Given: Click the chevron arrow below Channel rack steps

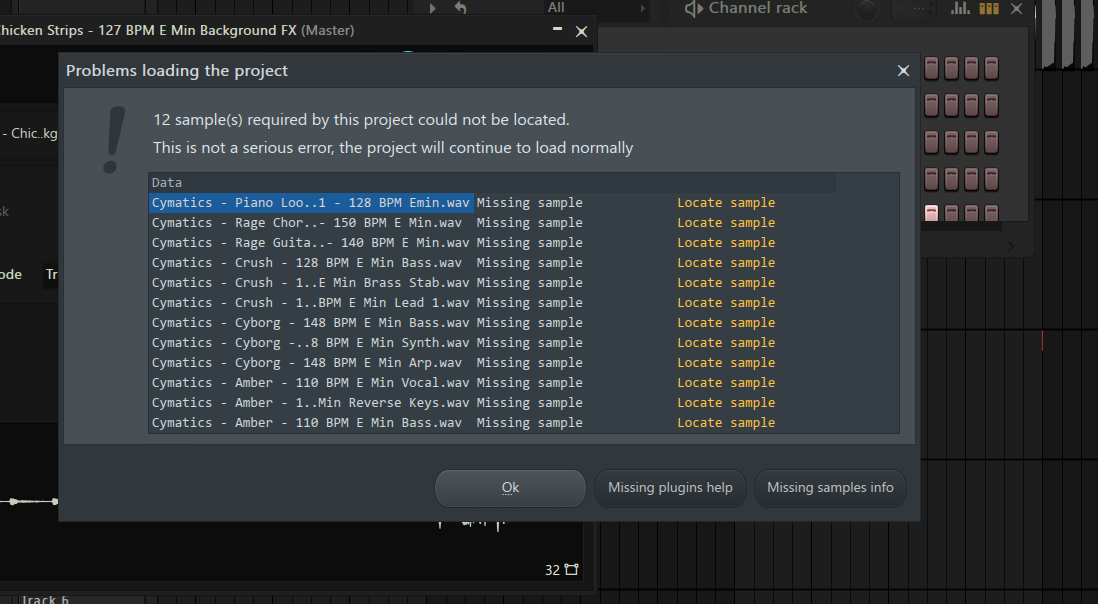Looking at the screenshot, I should pyautogui.click(x=1010, y=246).
